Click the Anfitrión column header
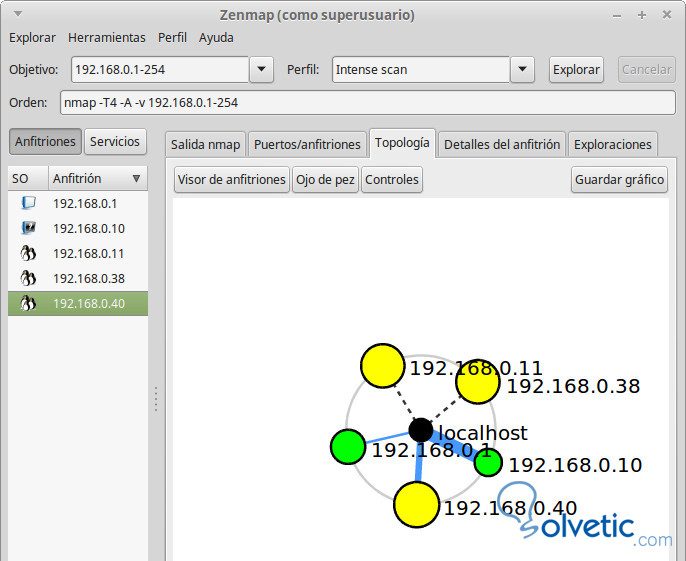 98,179
